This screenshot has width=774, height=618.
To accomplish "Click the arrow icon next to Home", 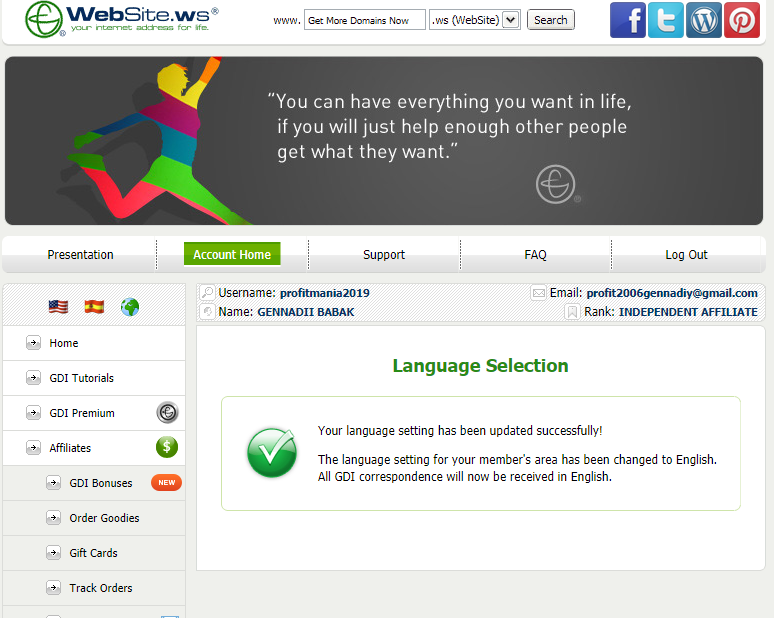I will tap(33, 343).
